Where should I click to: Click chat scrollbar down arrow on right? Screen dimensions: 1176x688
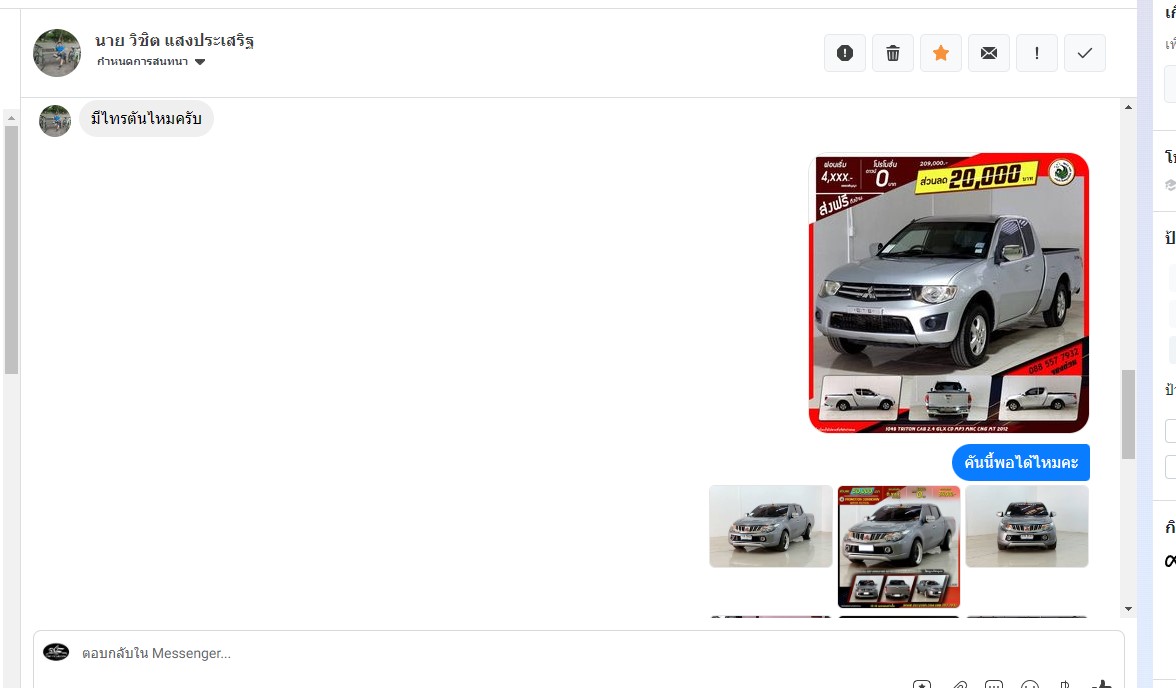(1128, 609)
